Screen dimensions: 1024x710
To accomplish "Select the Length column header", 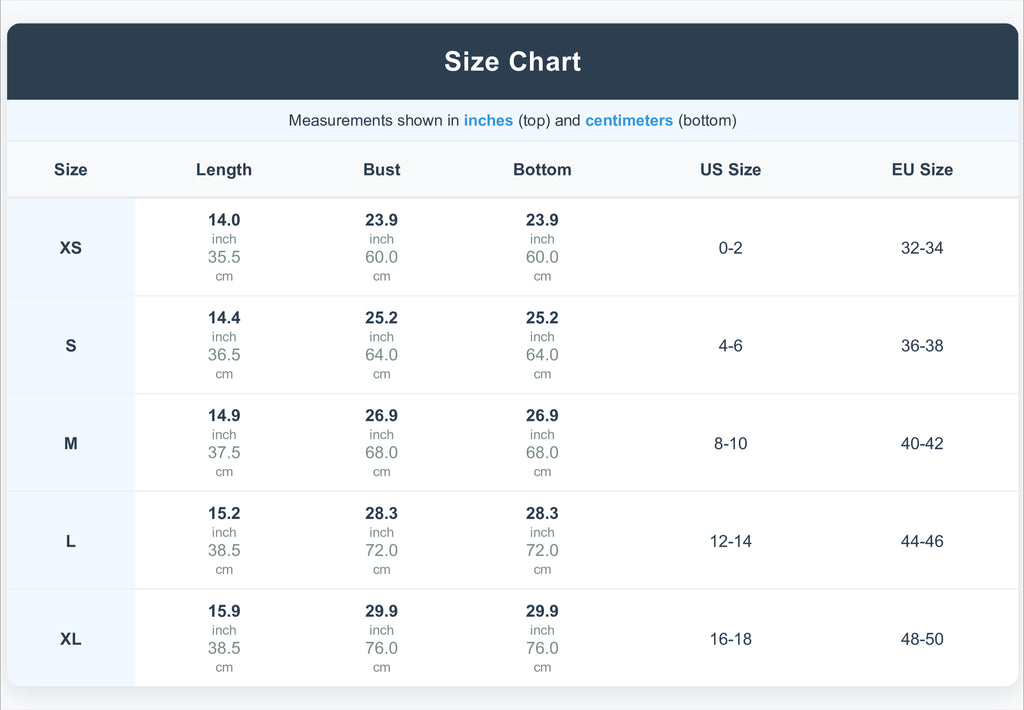I will click(x=224, y=170).
